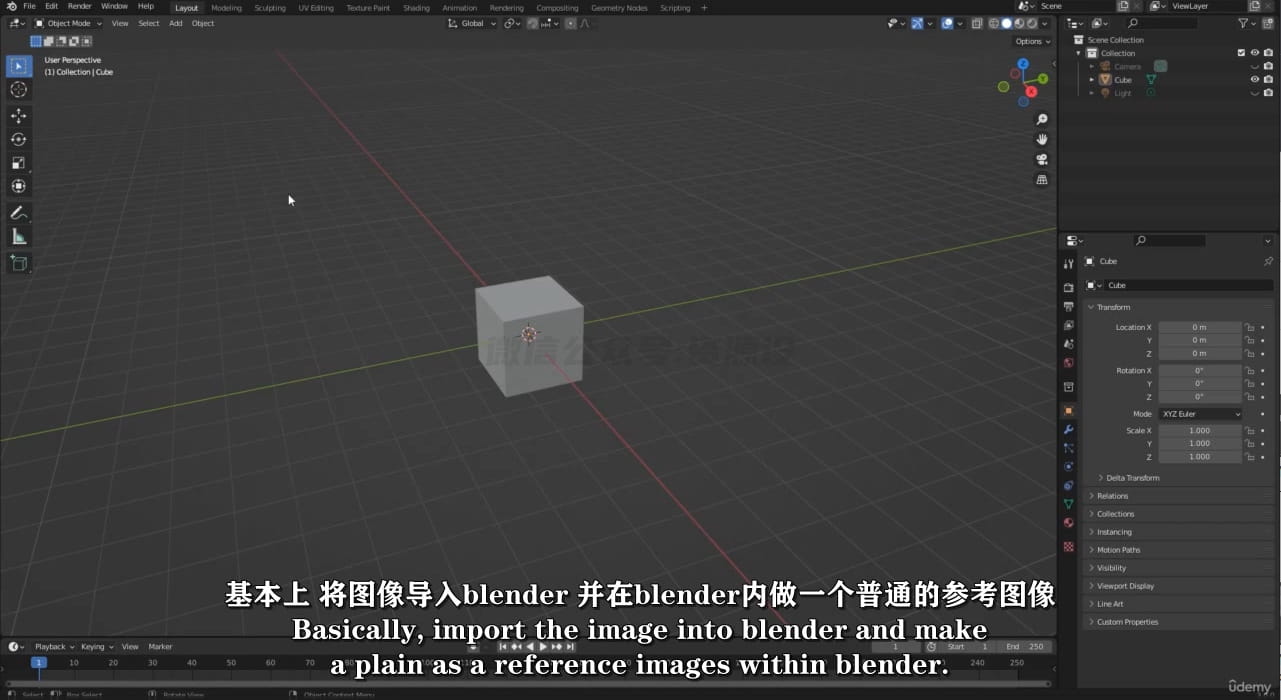Select the Select Box tool

point(18,66)
